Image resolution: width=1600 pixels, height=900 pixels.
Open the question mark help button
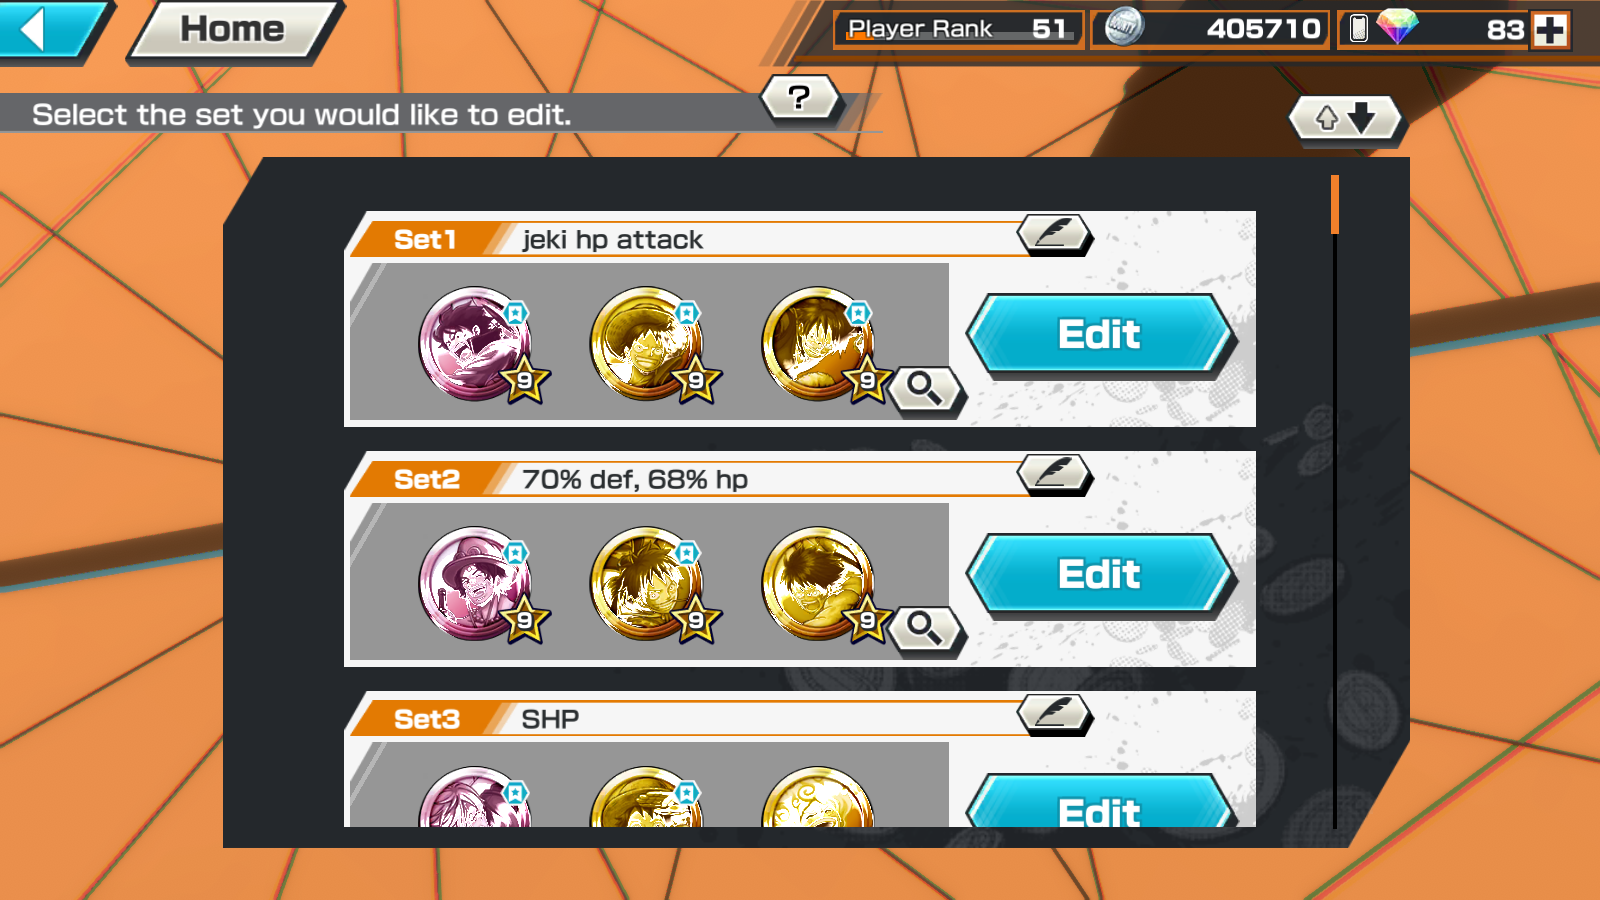pyautogui.click(x=799, y=98)
